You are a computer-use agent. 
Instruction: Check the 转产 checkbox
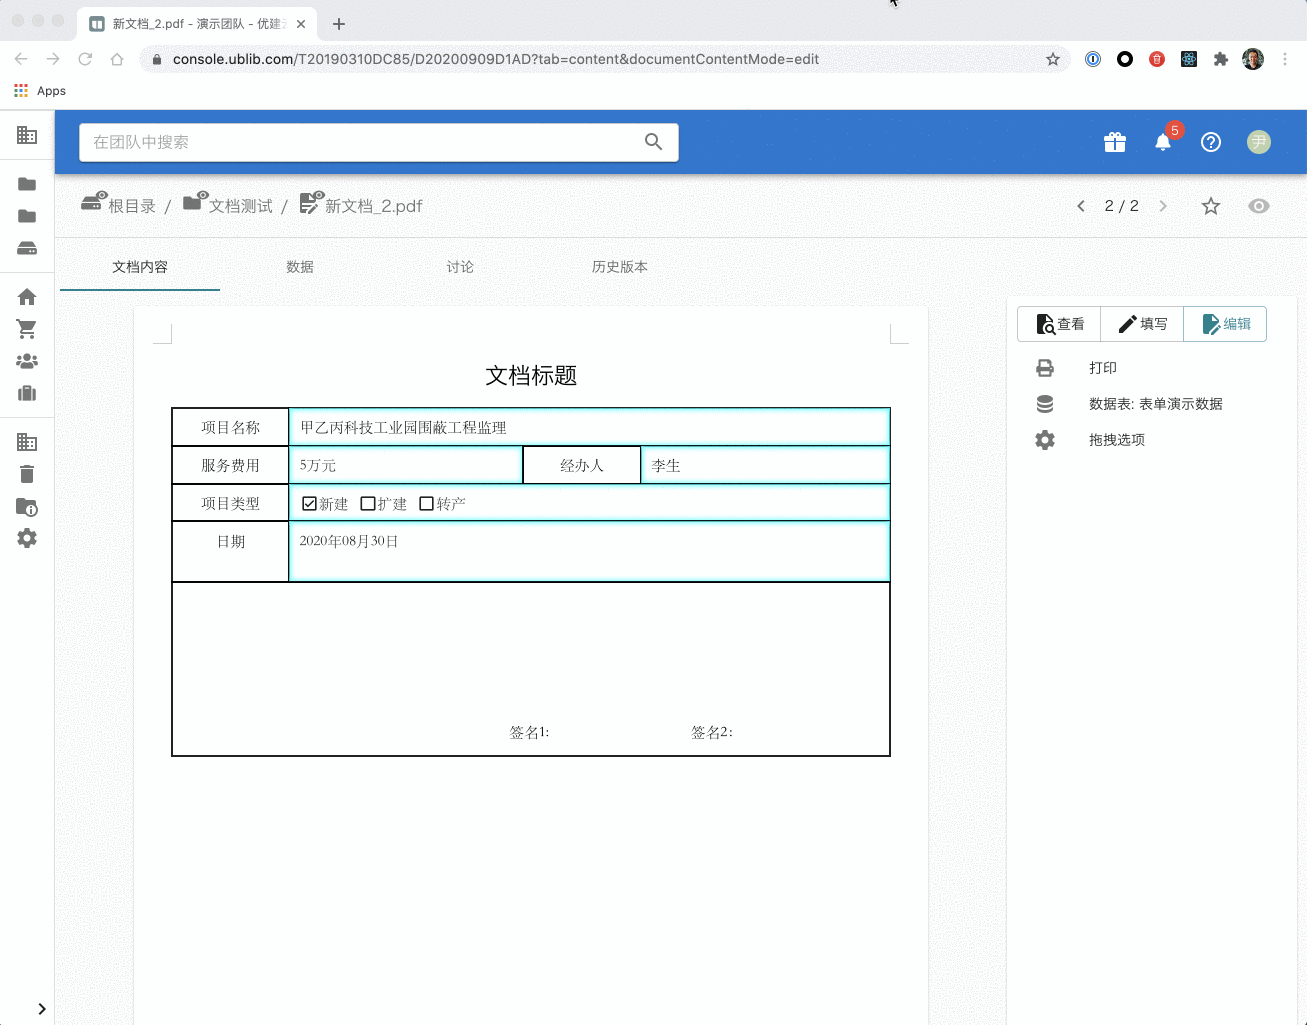pyautogui.click(x=427, y=504)
